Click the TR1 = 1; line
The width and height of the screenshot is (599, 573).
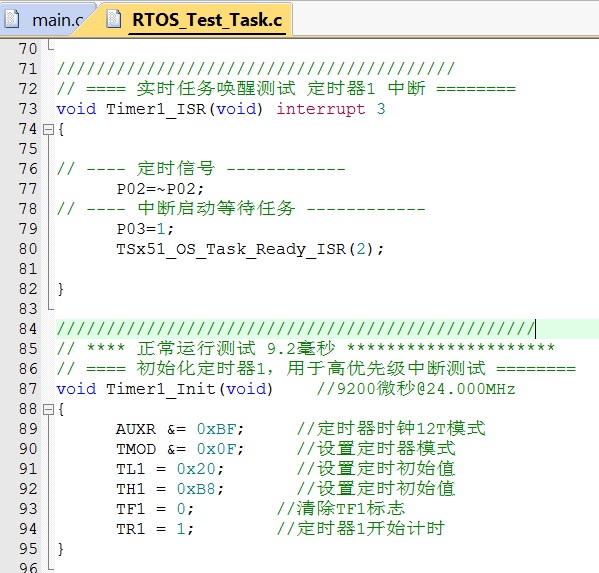coord(155,529)
